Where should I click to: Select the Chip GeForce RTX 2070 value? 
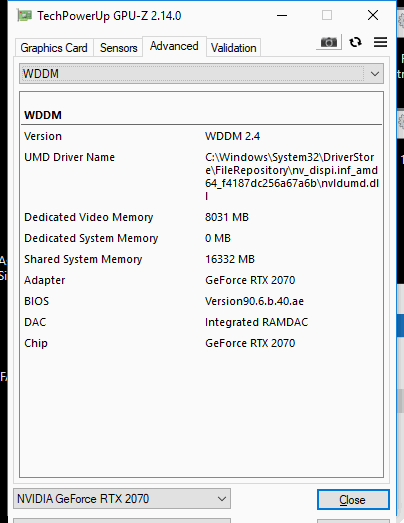(x=250, y=343)
